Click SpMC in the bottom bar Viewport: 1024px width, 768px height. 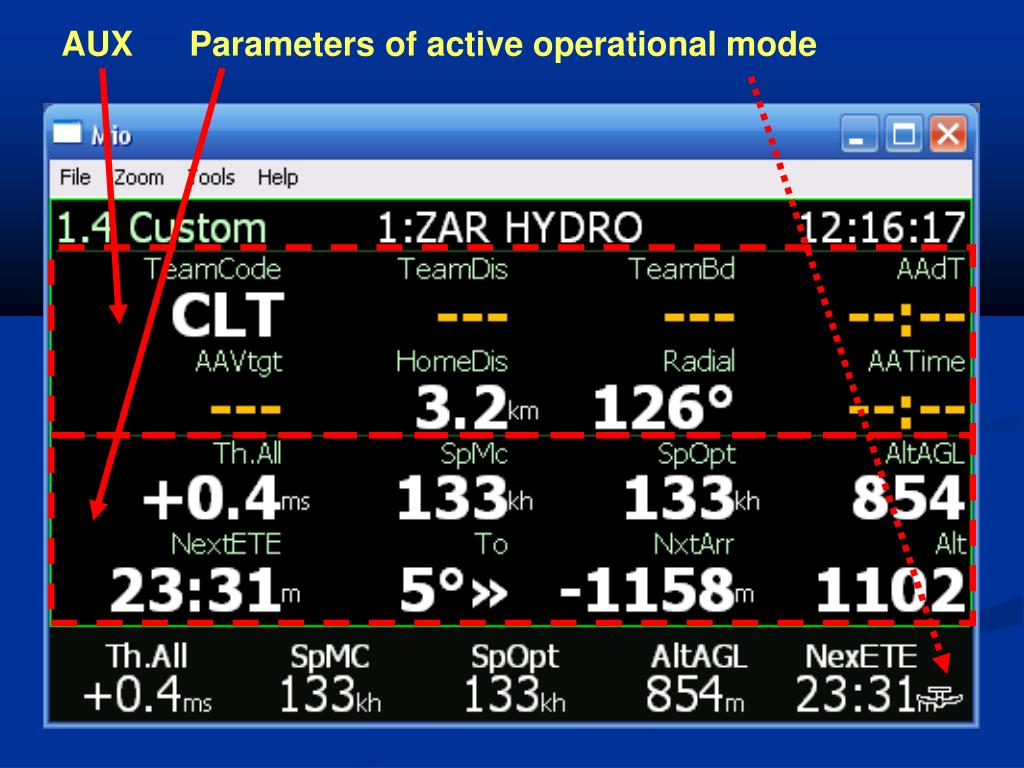coord(330,678)
